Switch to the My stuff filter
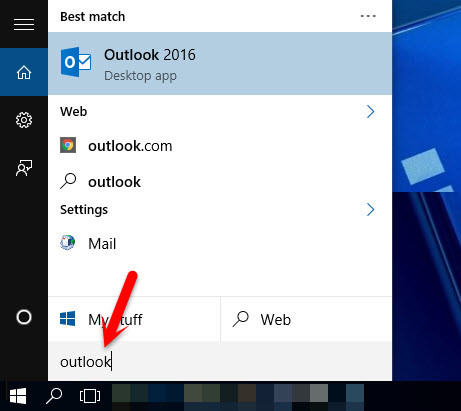The width and height of the screenshot is (461, 411). [134, 319]
